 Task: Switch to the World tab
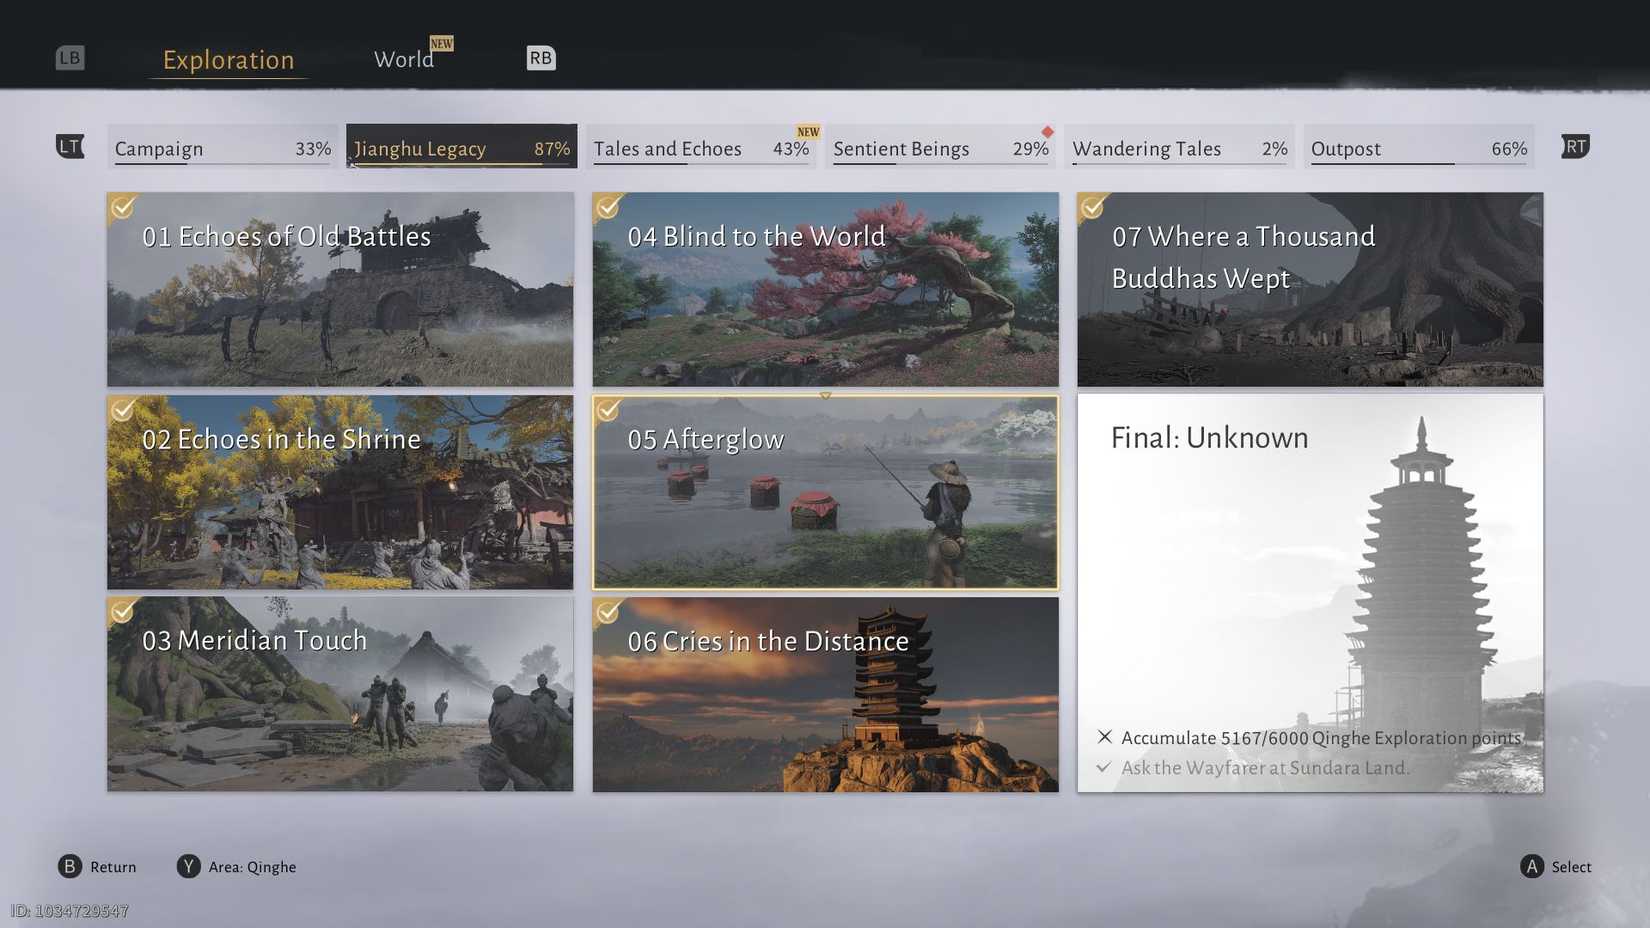404,59
